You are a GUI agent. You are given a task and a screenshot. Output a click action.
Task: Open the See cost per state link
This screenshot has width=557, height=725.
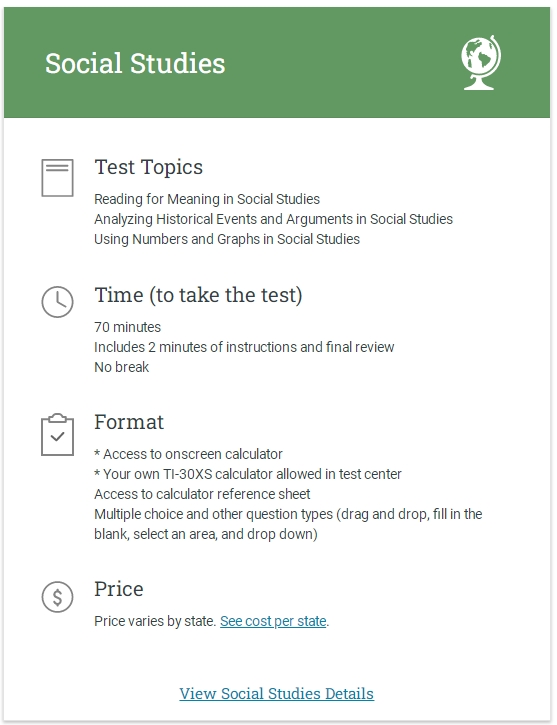pos(273,621)
